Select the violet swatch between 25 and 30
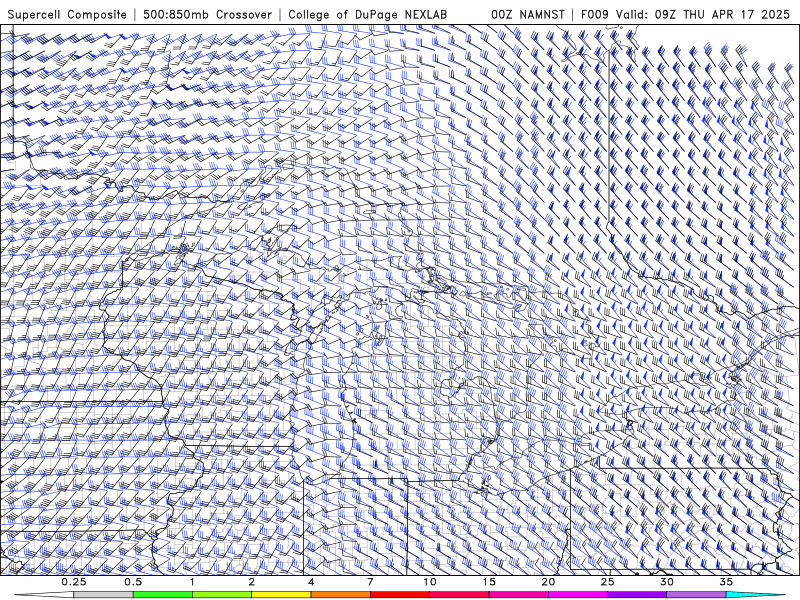 pyautogui.click(x=637, y=595)
